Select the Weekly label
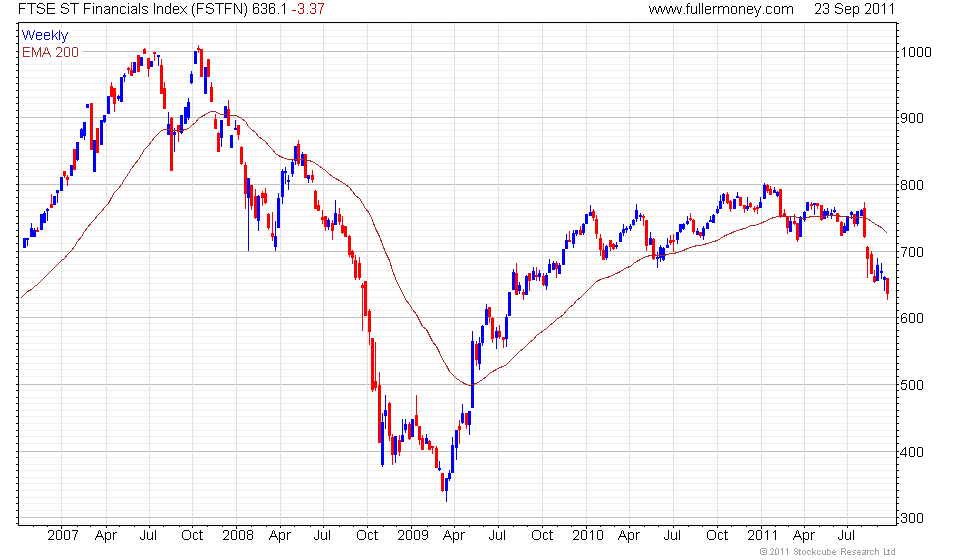 click(45, 36)
